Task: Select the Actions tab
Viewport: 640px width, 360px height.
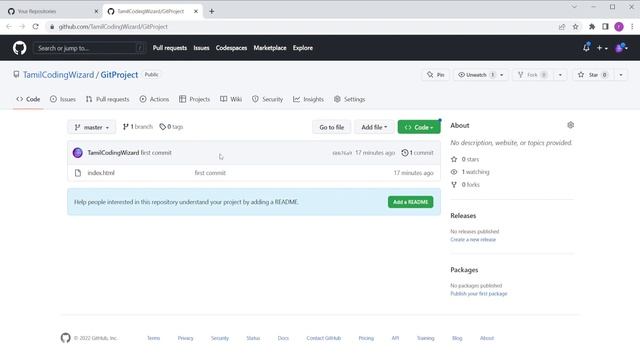Action: 154,99
